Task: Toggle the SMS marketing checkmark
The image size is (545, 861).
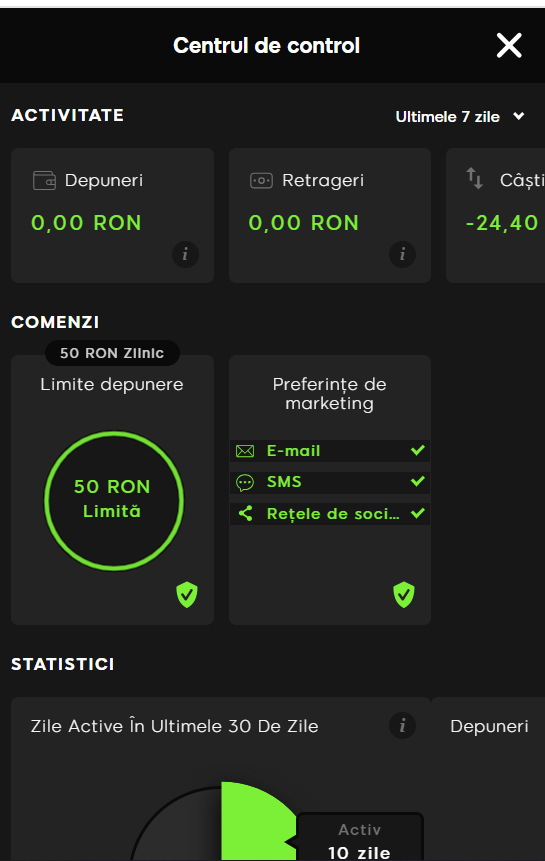Action: tap(418, 482)
